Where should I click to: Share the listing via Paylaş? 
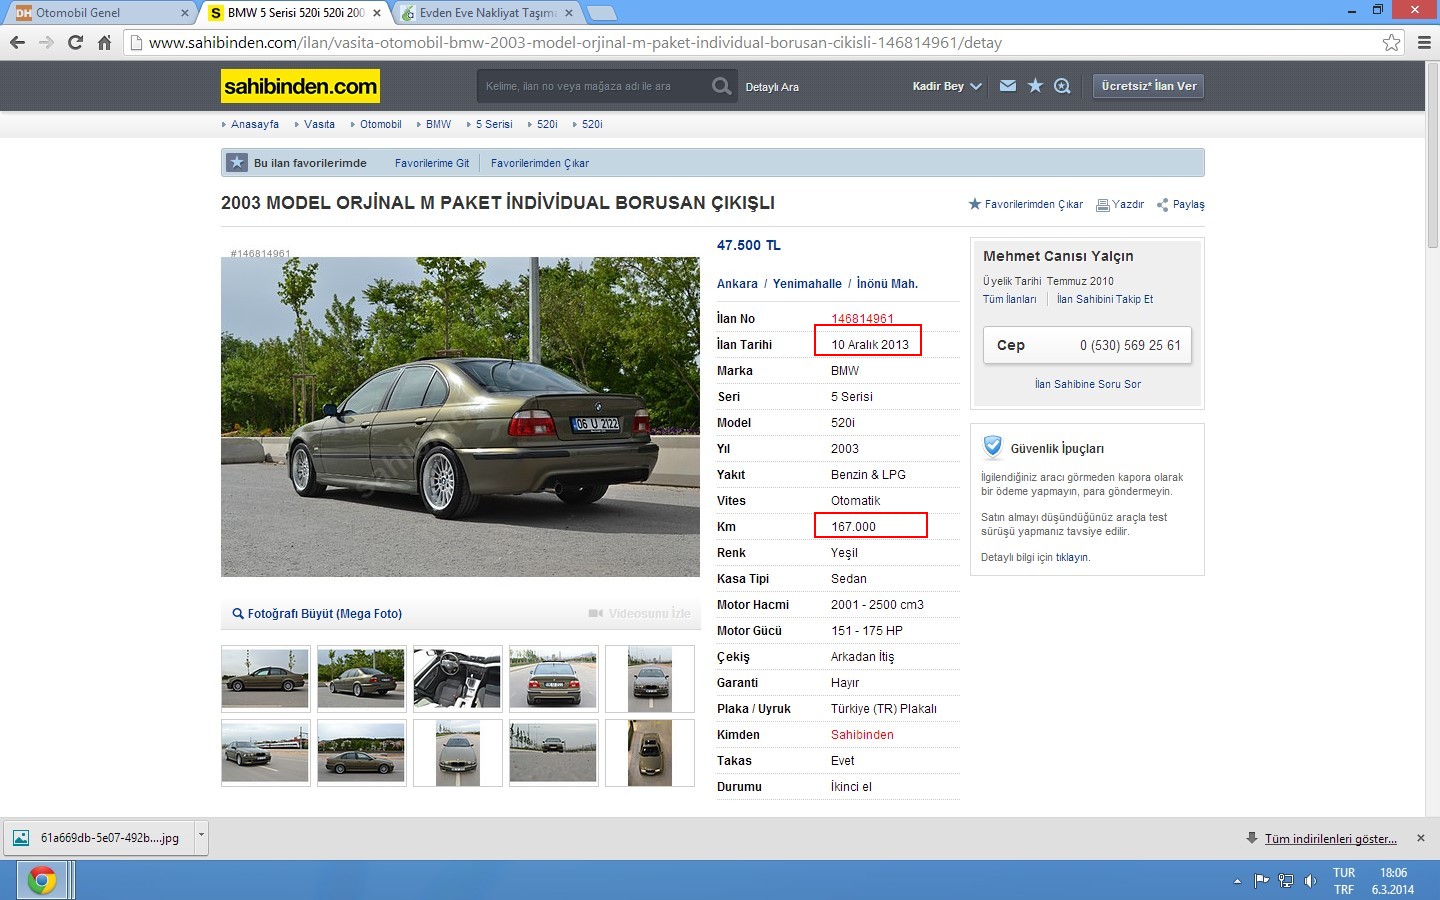(x=1181, y=204)
